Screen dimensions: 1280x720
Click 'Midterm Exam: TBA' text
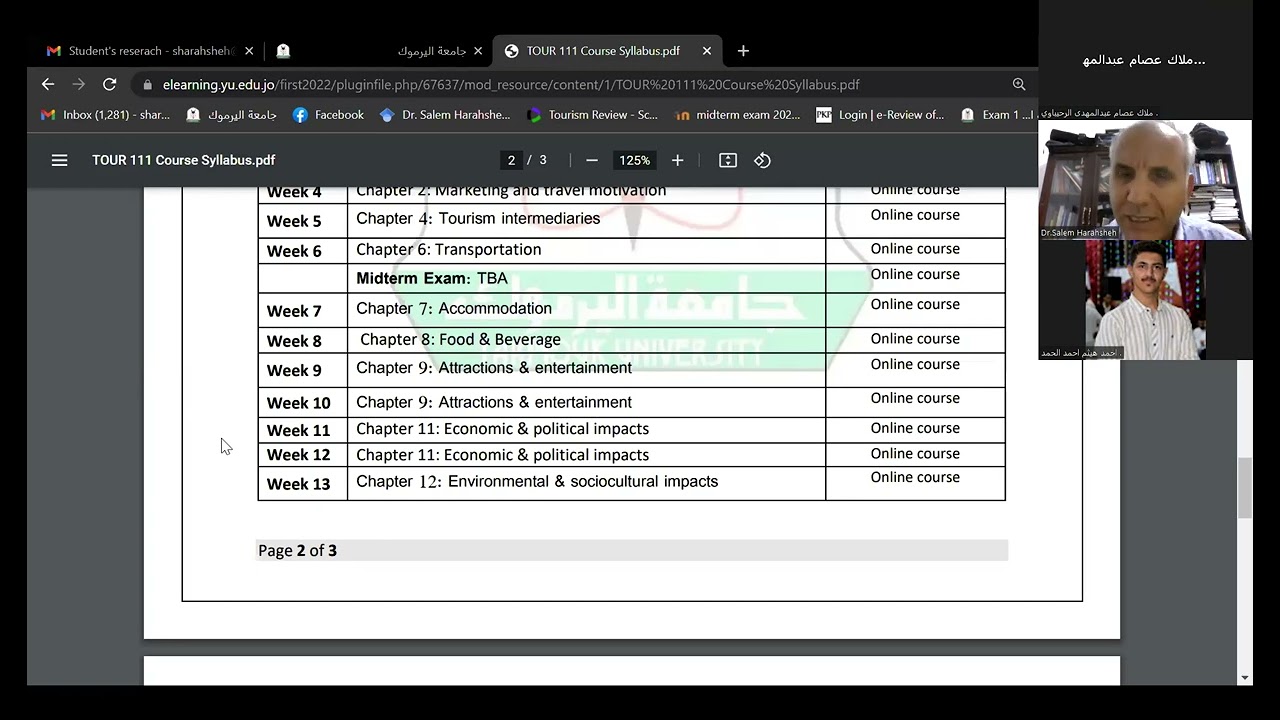tap(432, 278)
